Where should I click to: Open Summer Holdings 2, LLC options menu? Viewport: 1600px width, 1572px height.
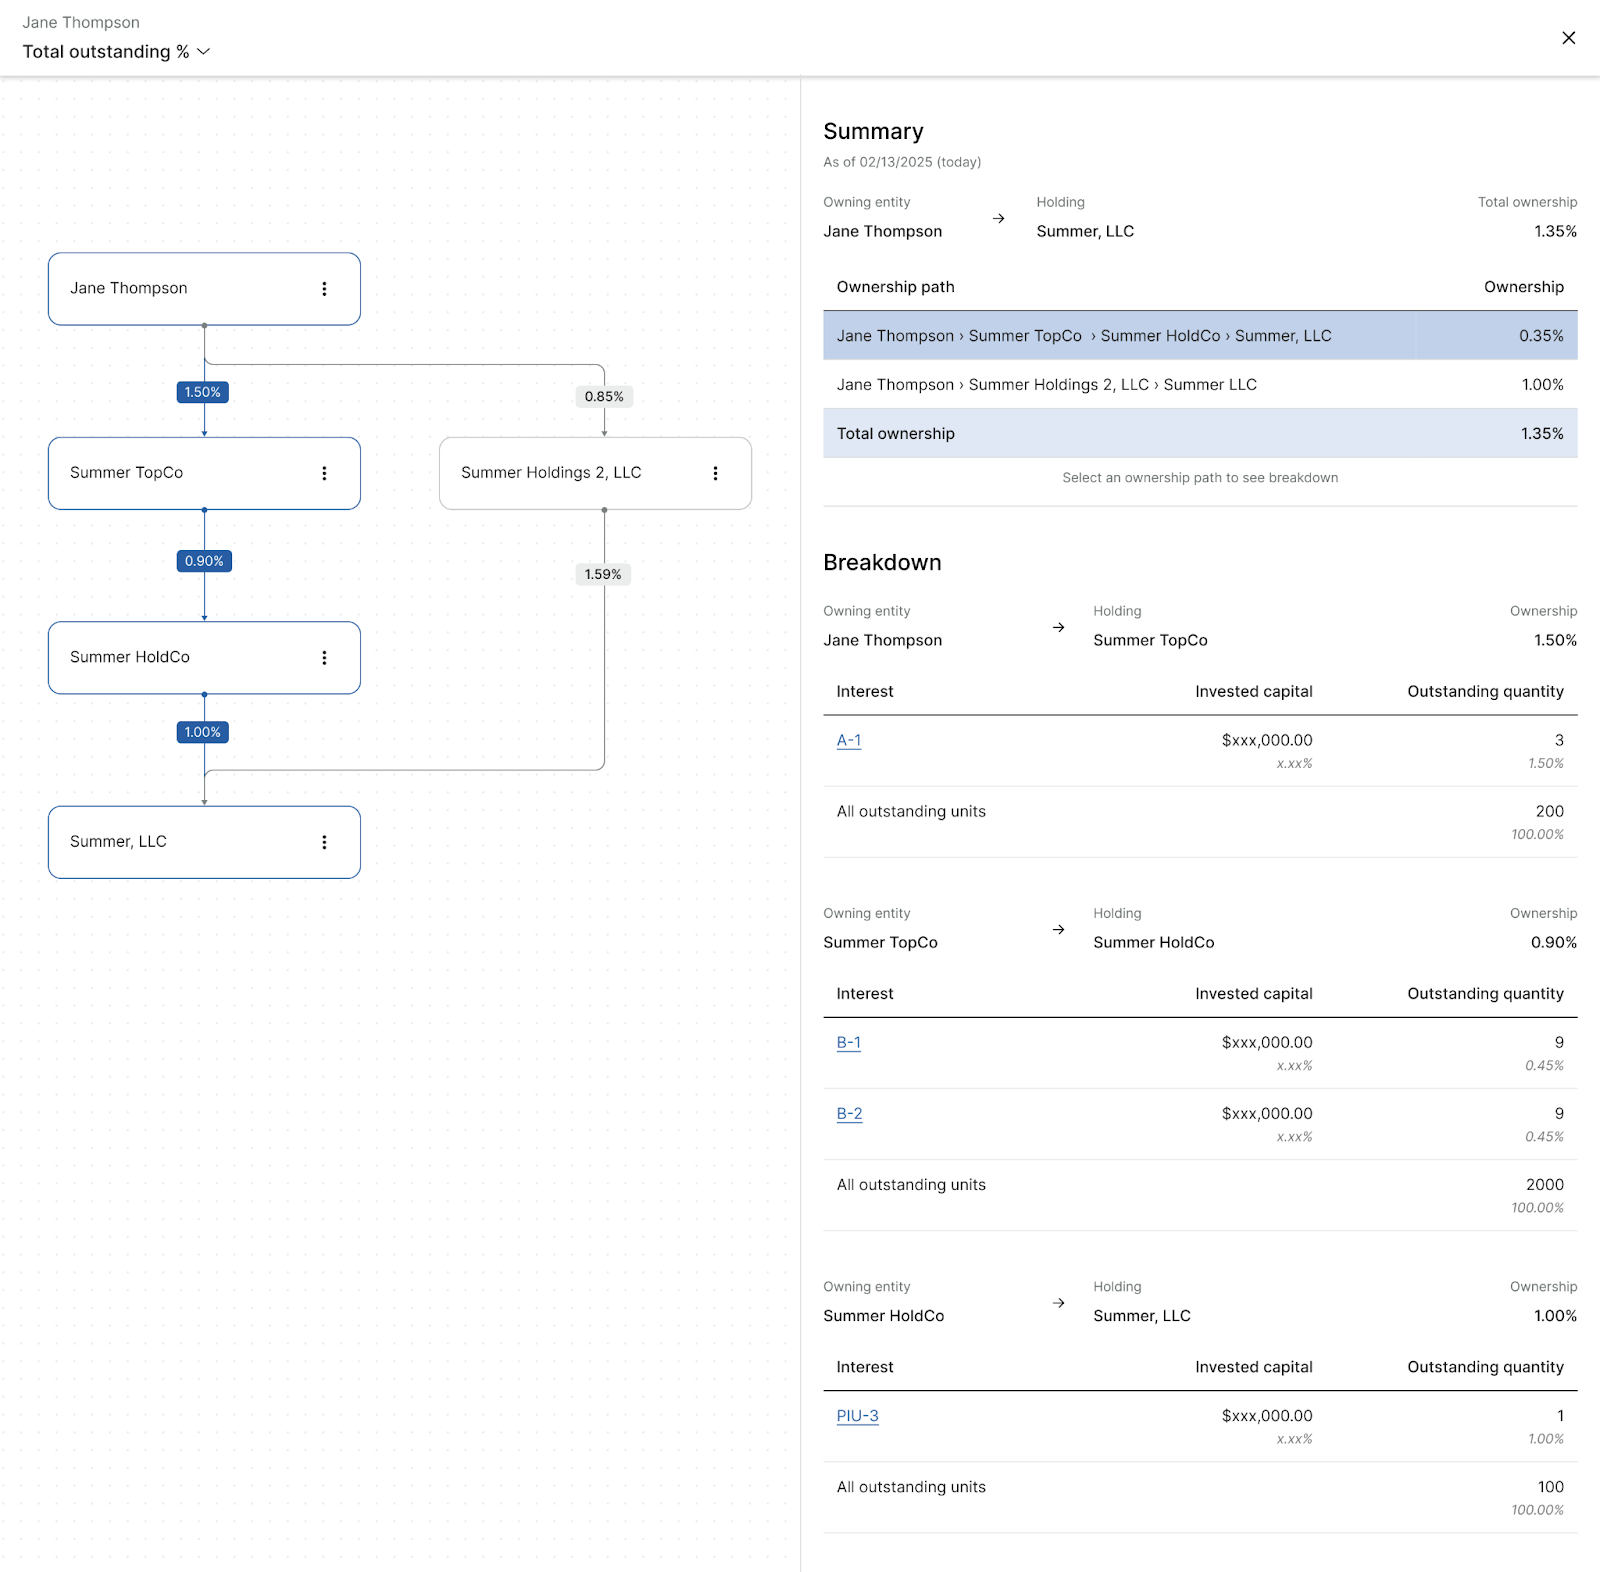pyautogui.click(x=716, y=472)
